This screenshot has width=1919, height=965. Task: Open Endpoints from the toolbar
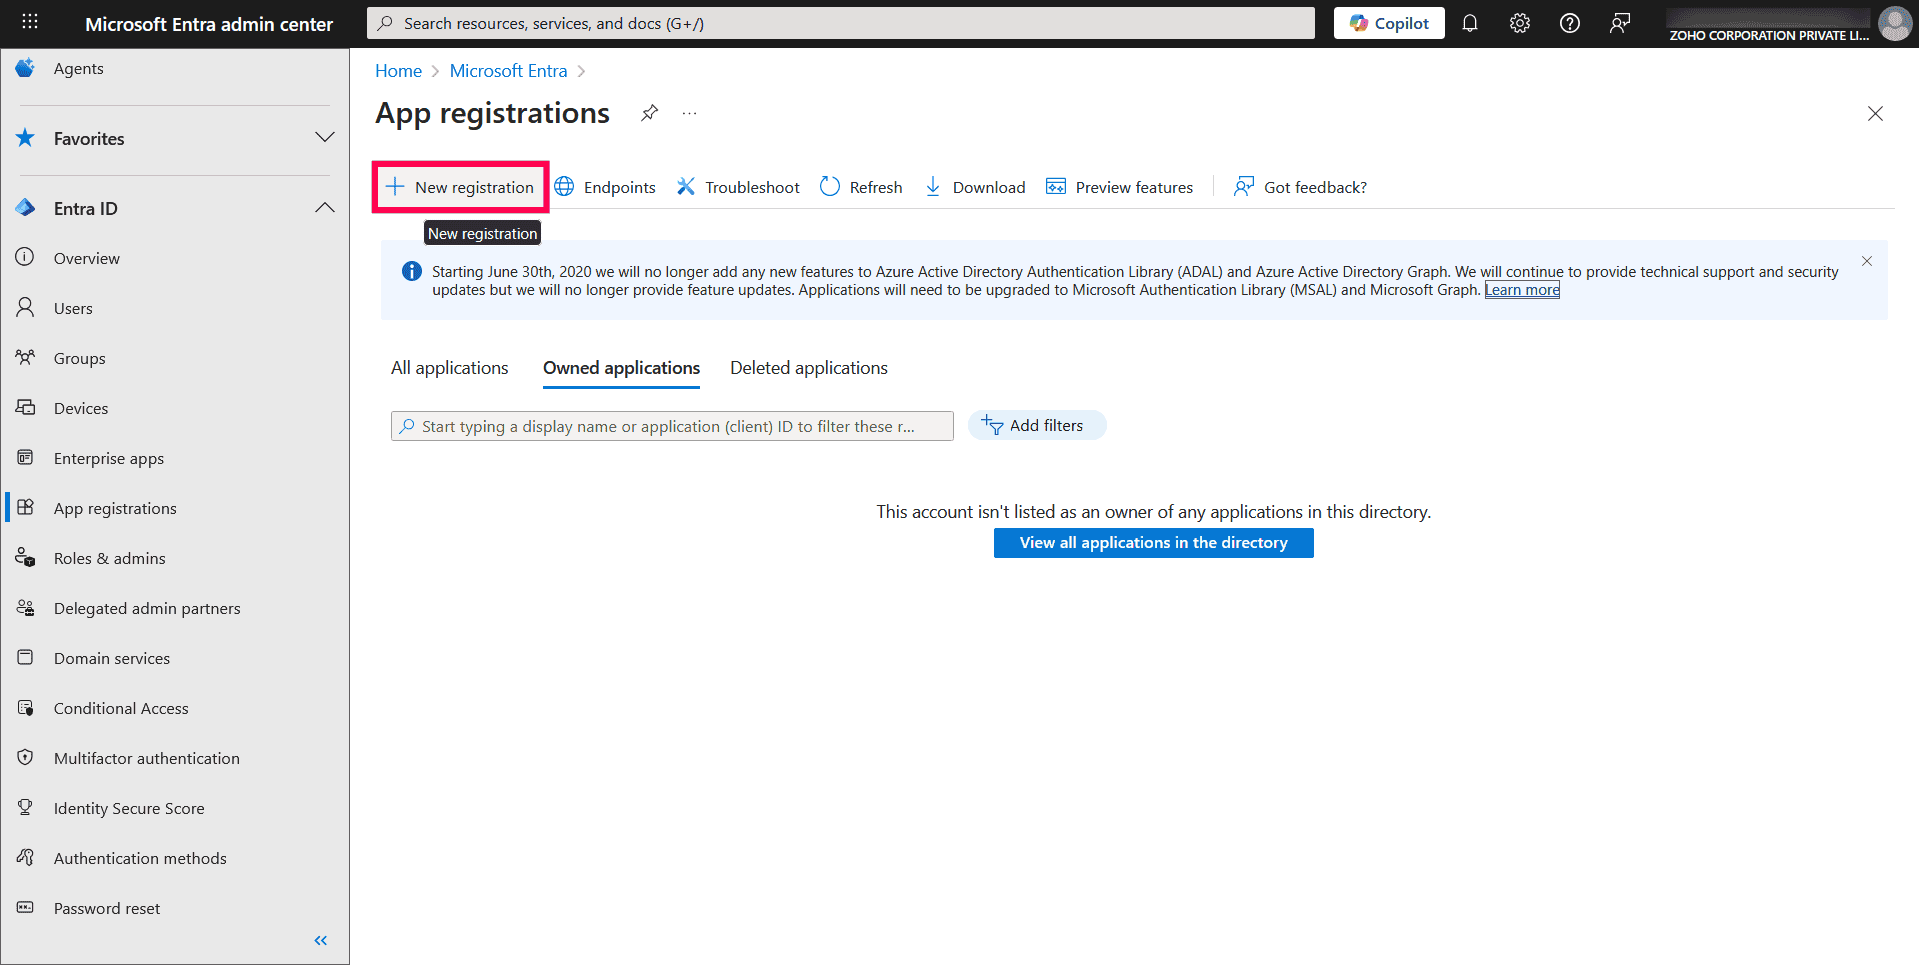click(605, 186)
